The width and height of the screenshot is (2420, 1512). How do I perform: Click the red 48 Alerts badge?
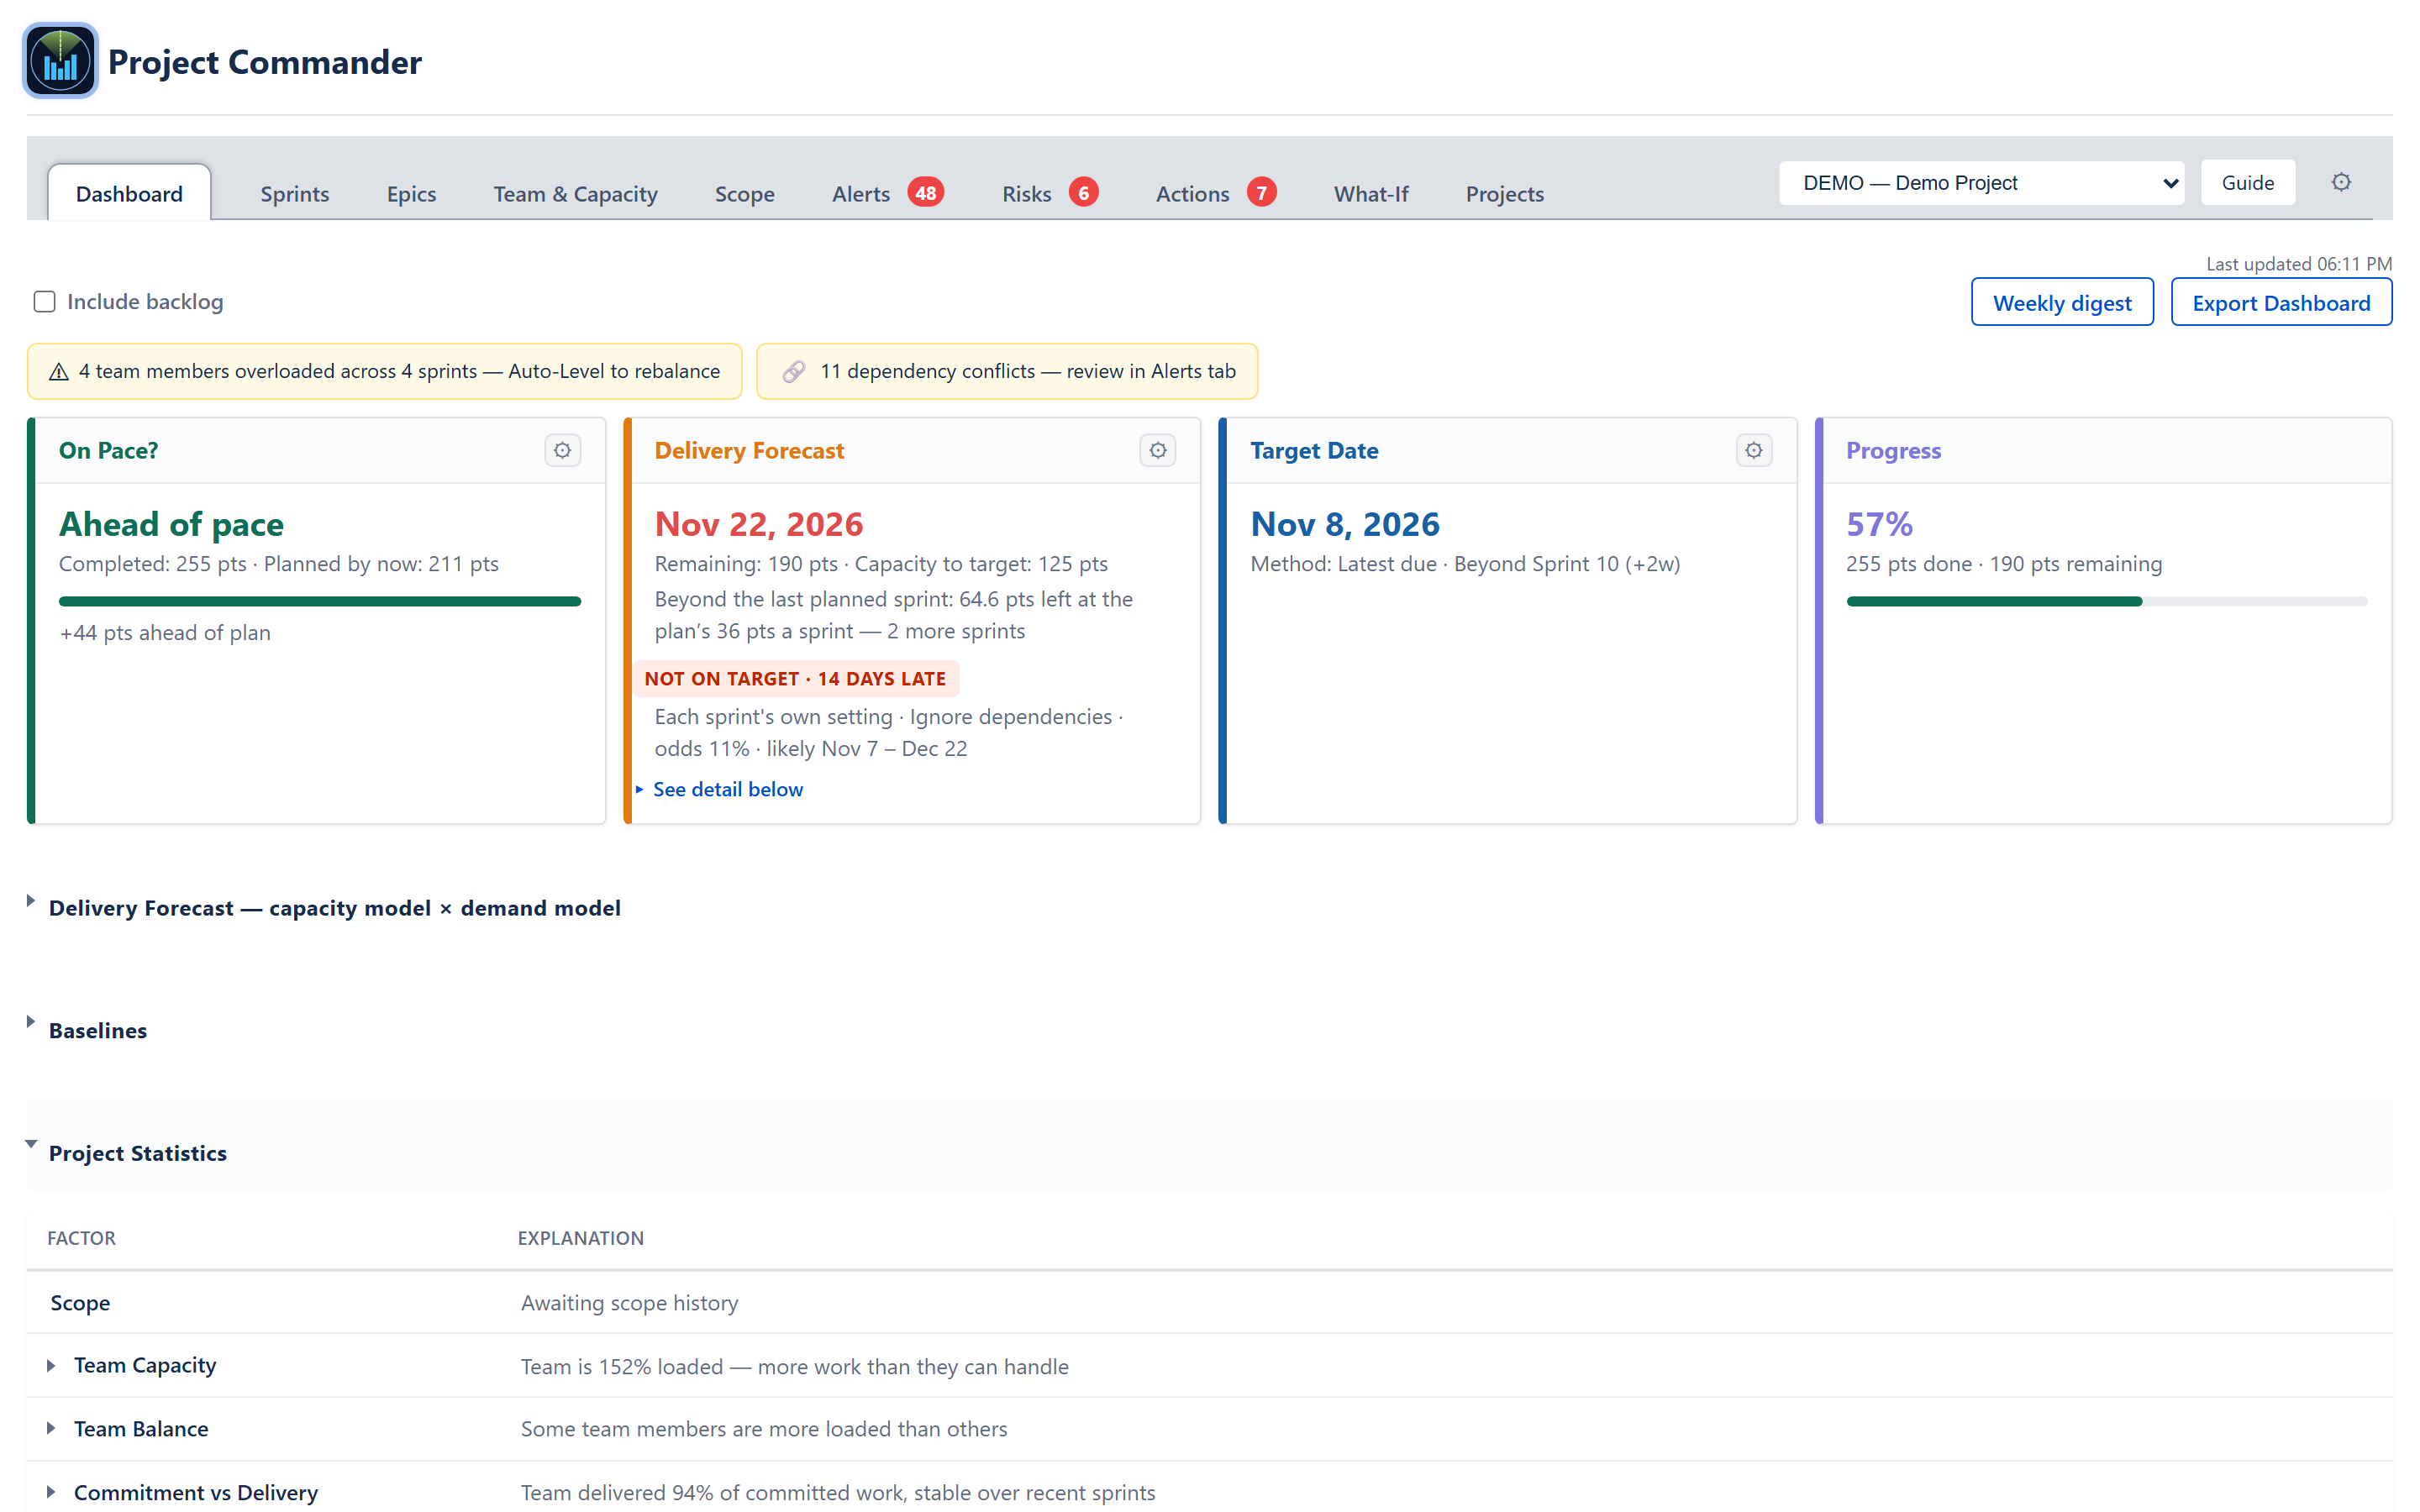(925, 192)
